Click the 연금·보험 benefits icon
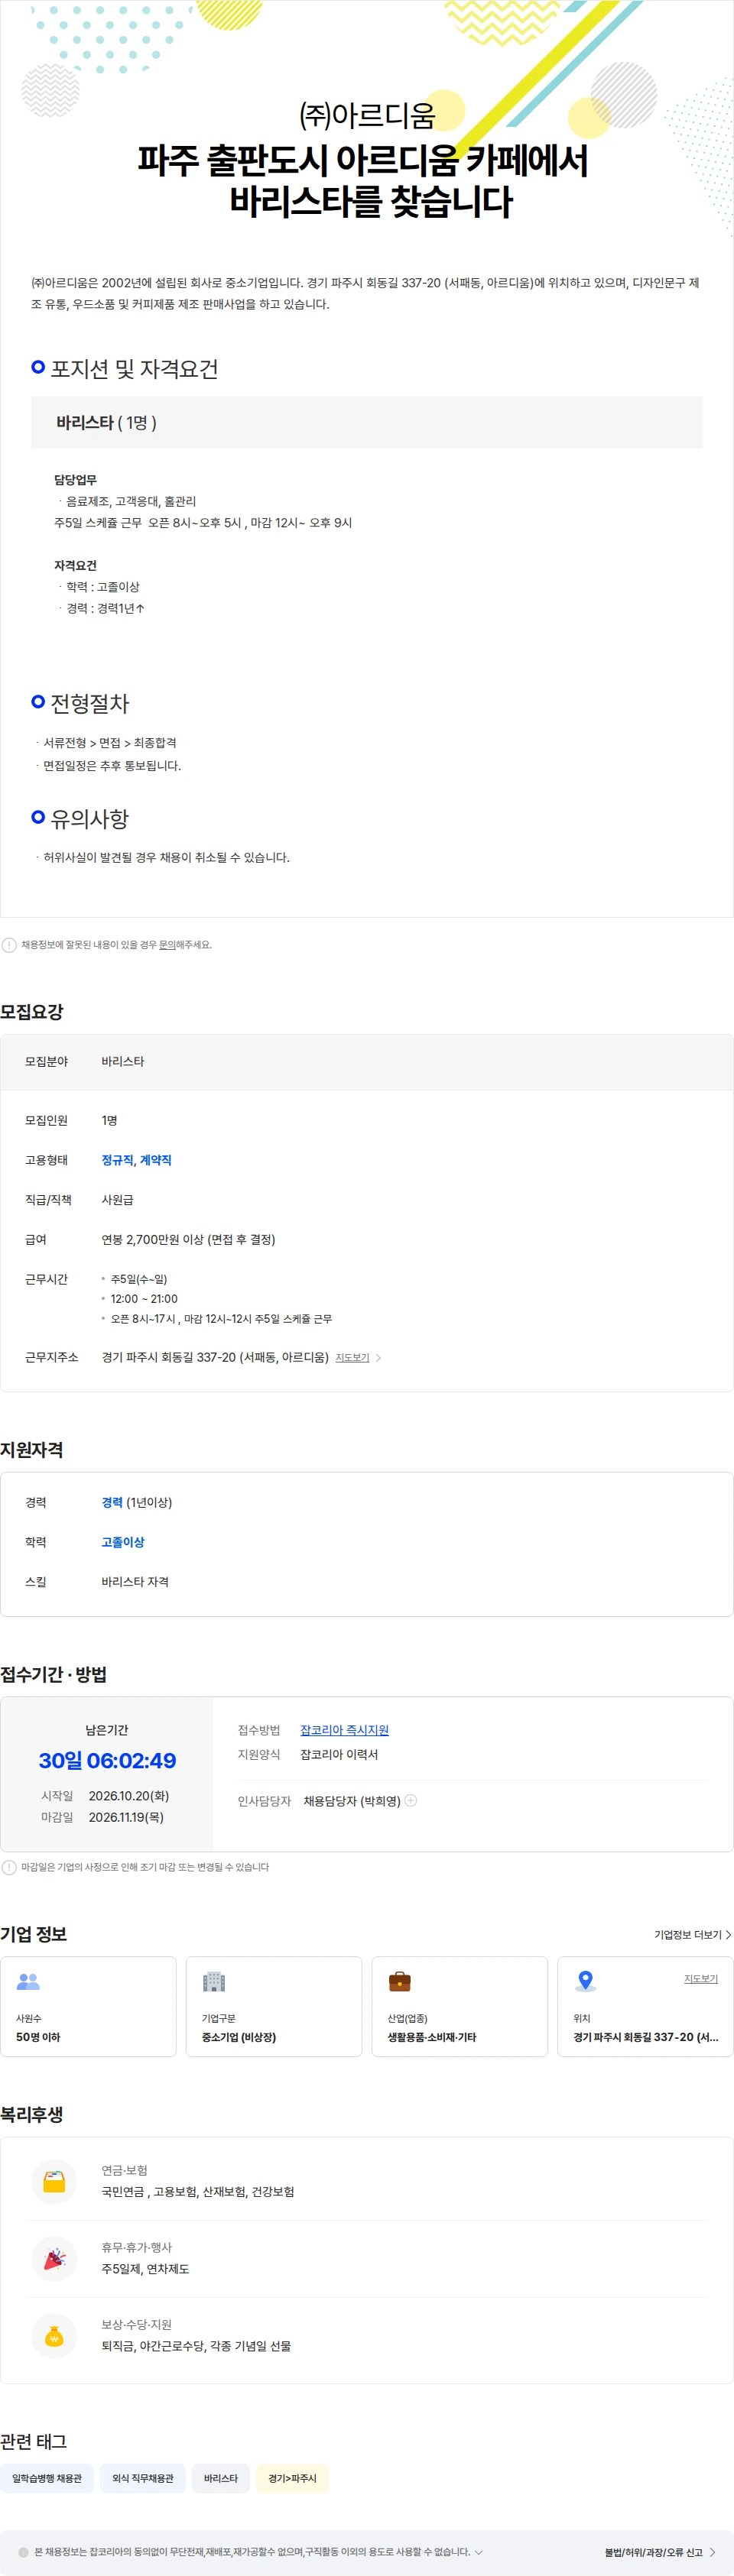Screen dimensions: 734x2576 pos(54,2182)
